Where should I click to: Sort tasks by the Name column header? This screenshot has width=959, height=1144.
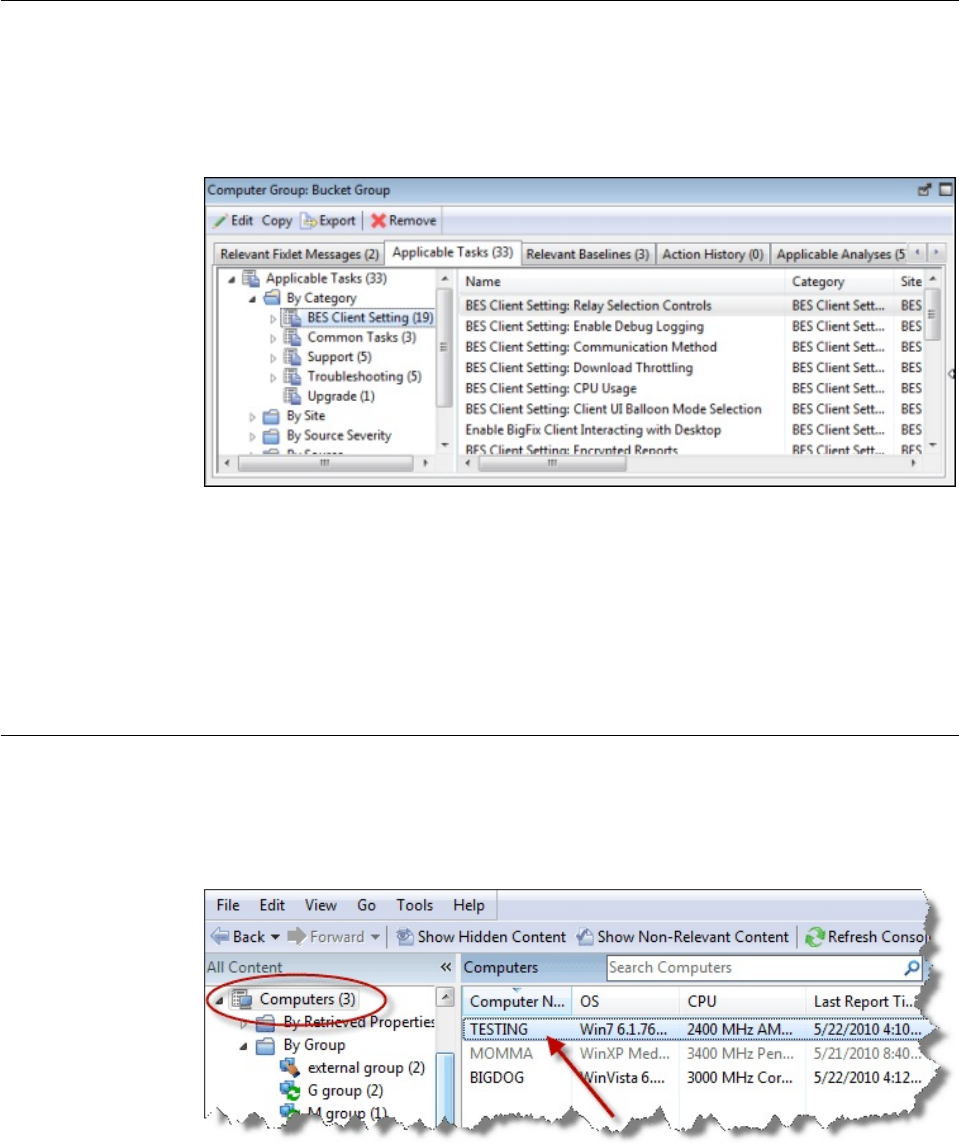[622, 282]
